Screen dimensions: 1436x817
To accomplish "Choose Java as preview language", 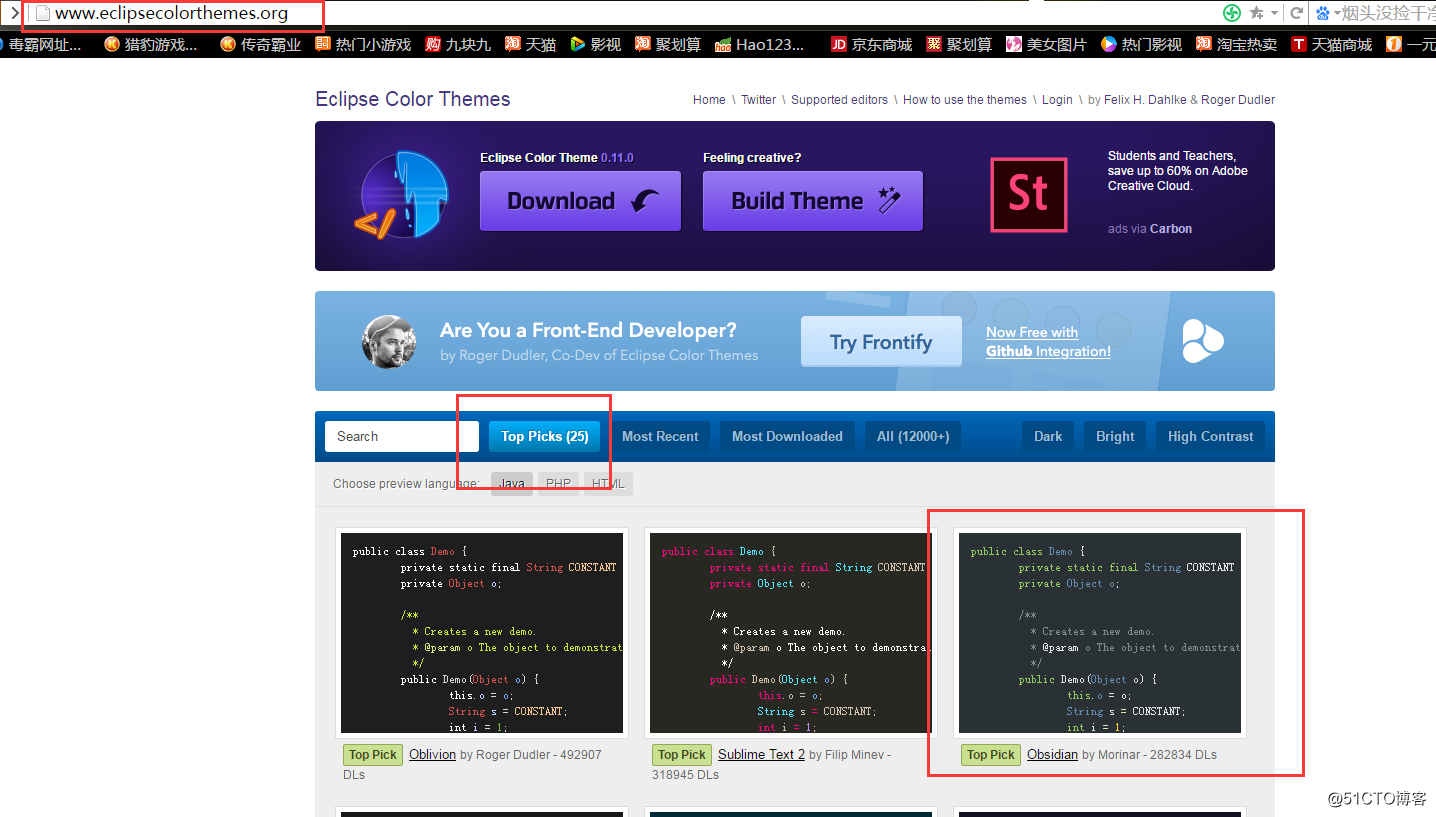I will (511, 484).
